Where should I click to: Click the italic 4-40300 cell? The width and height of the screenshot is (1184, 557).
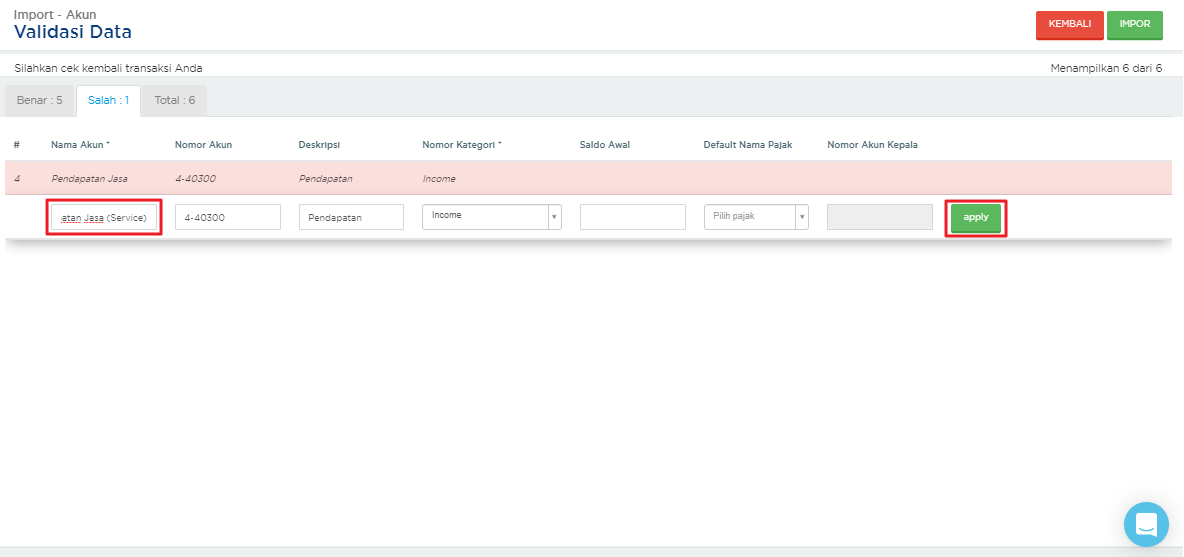[x=196, y=179]
